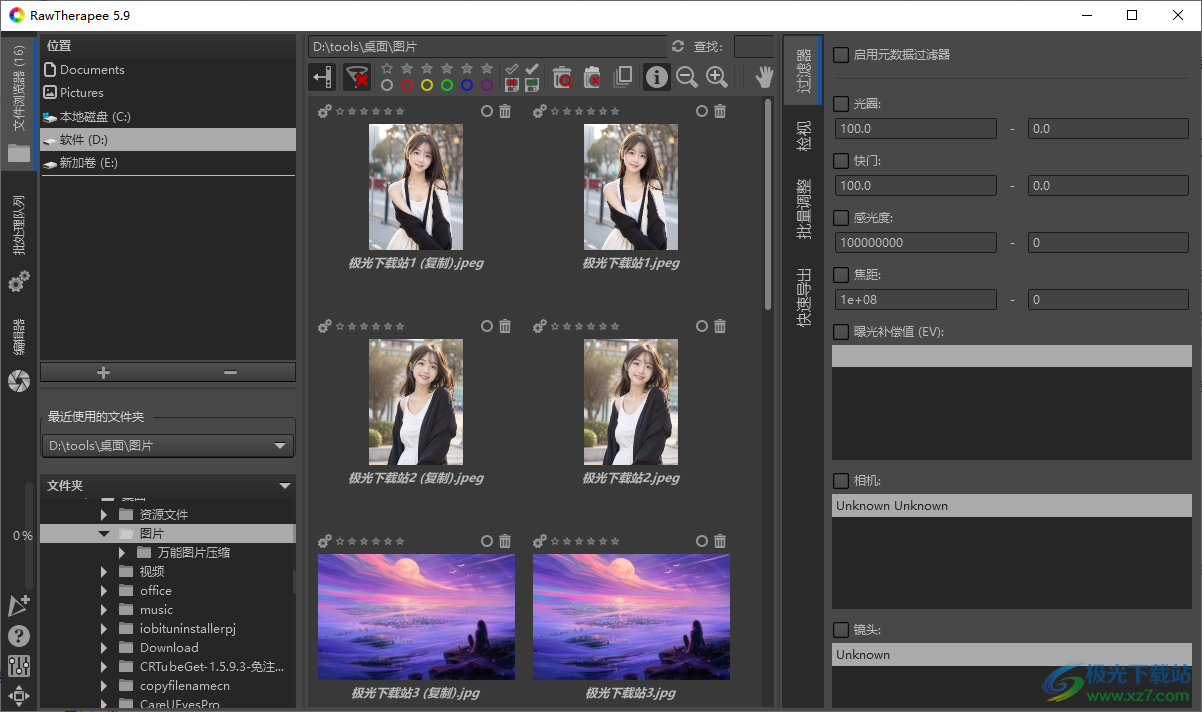This screenshot has height=712, width=1202.
Task: Expand the office folder node
Action: coord(104,591)
